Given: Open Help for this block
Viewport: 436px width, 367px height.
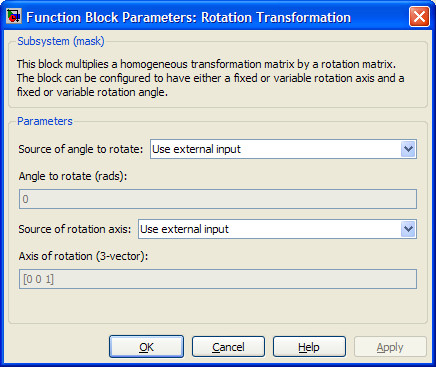Looking at the screenshot, I should tap(309, 347).
